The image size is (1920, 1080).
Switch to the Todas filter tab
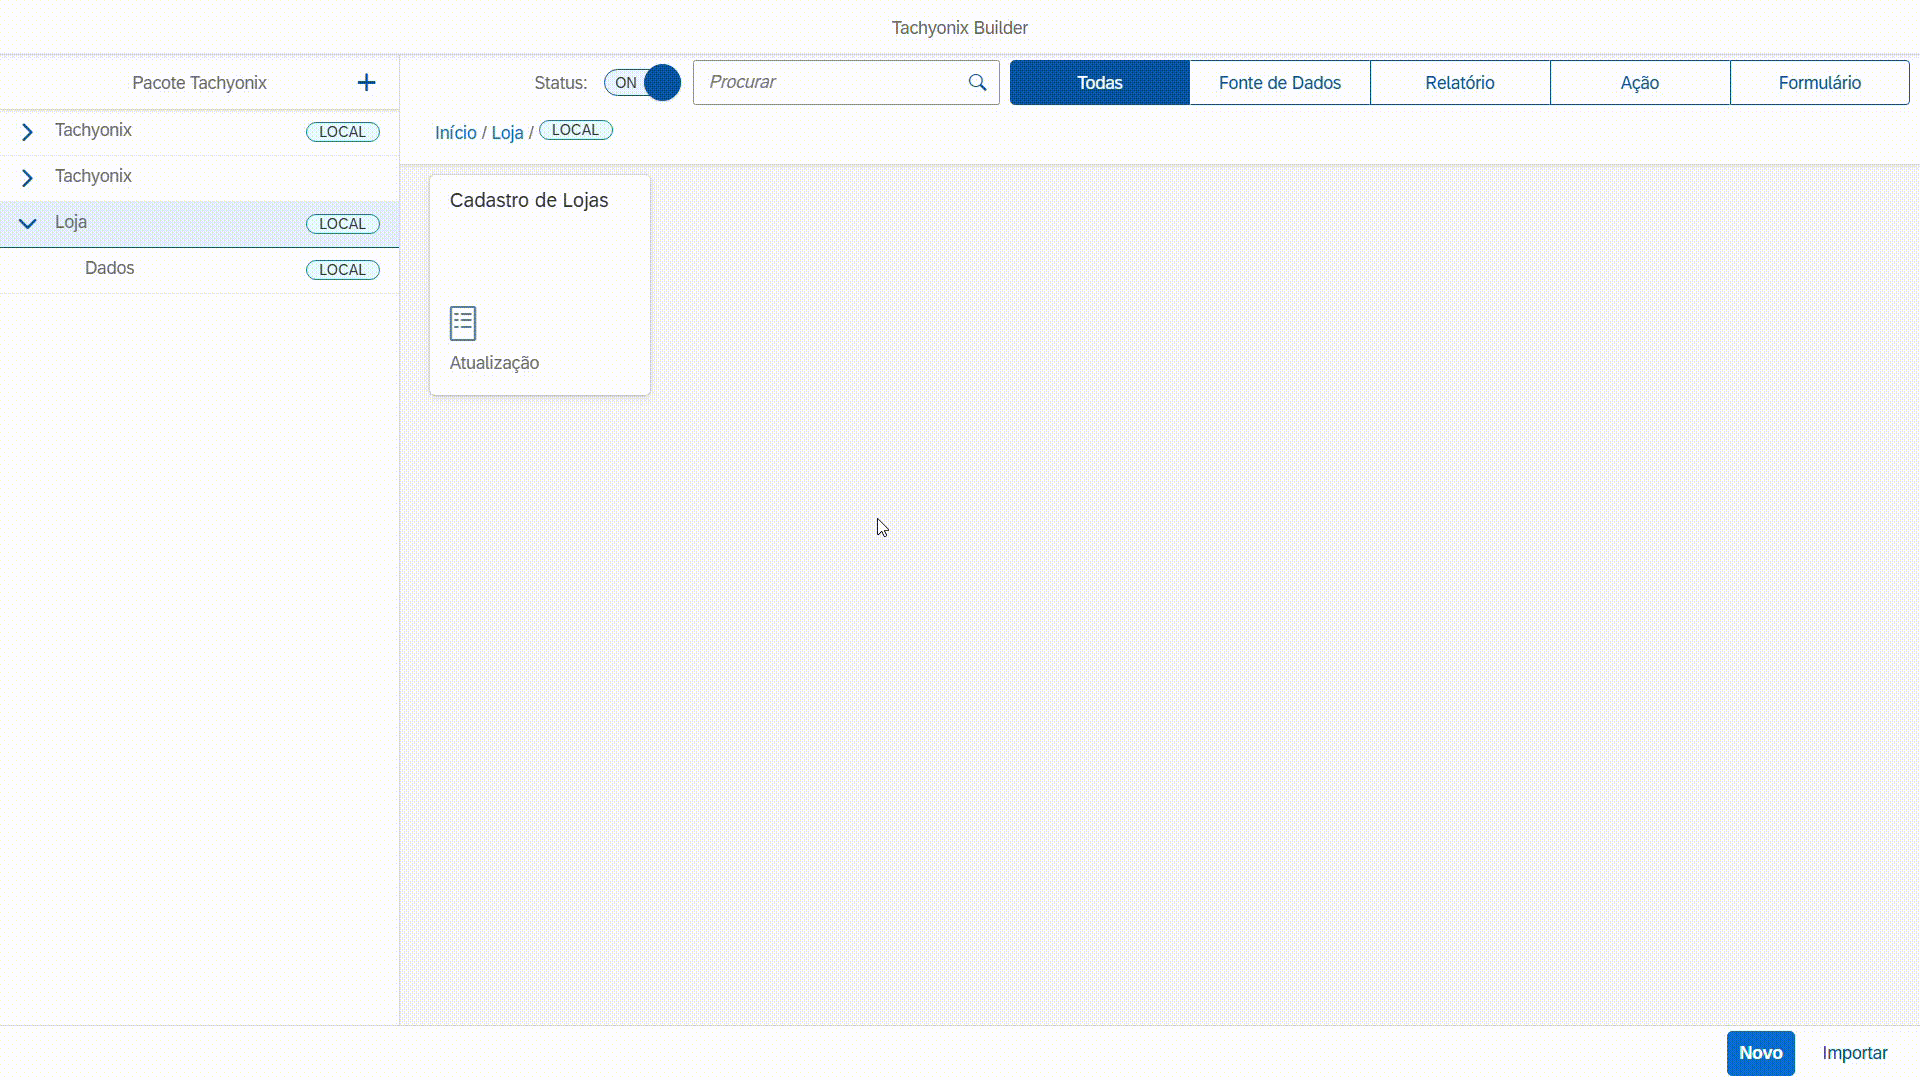coord(1099,83)
